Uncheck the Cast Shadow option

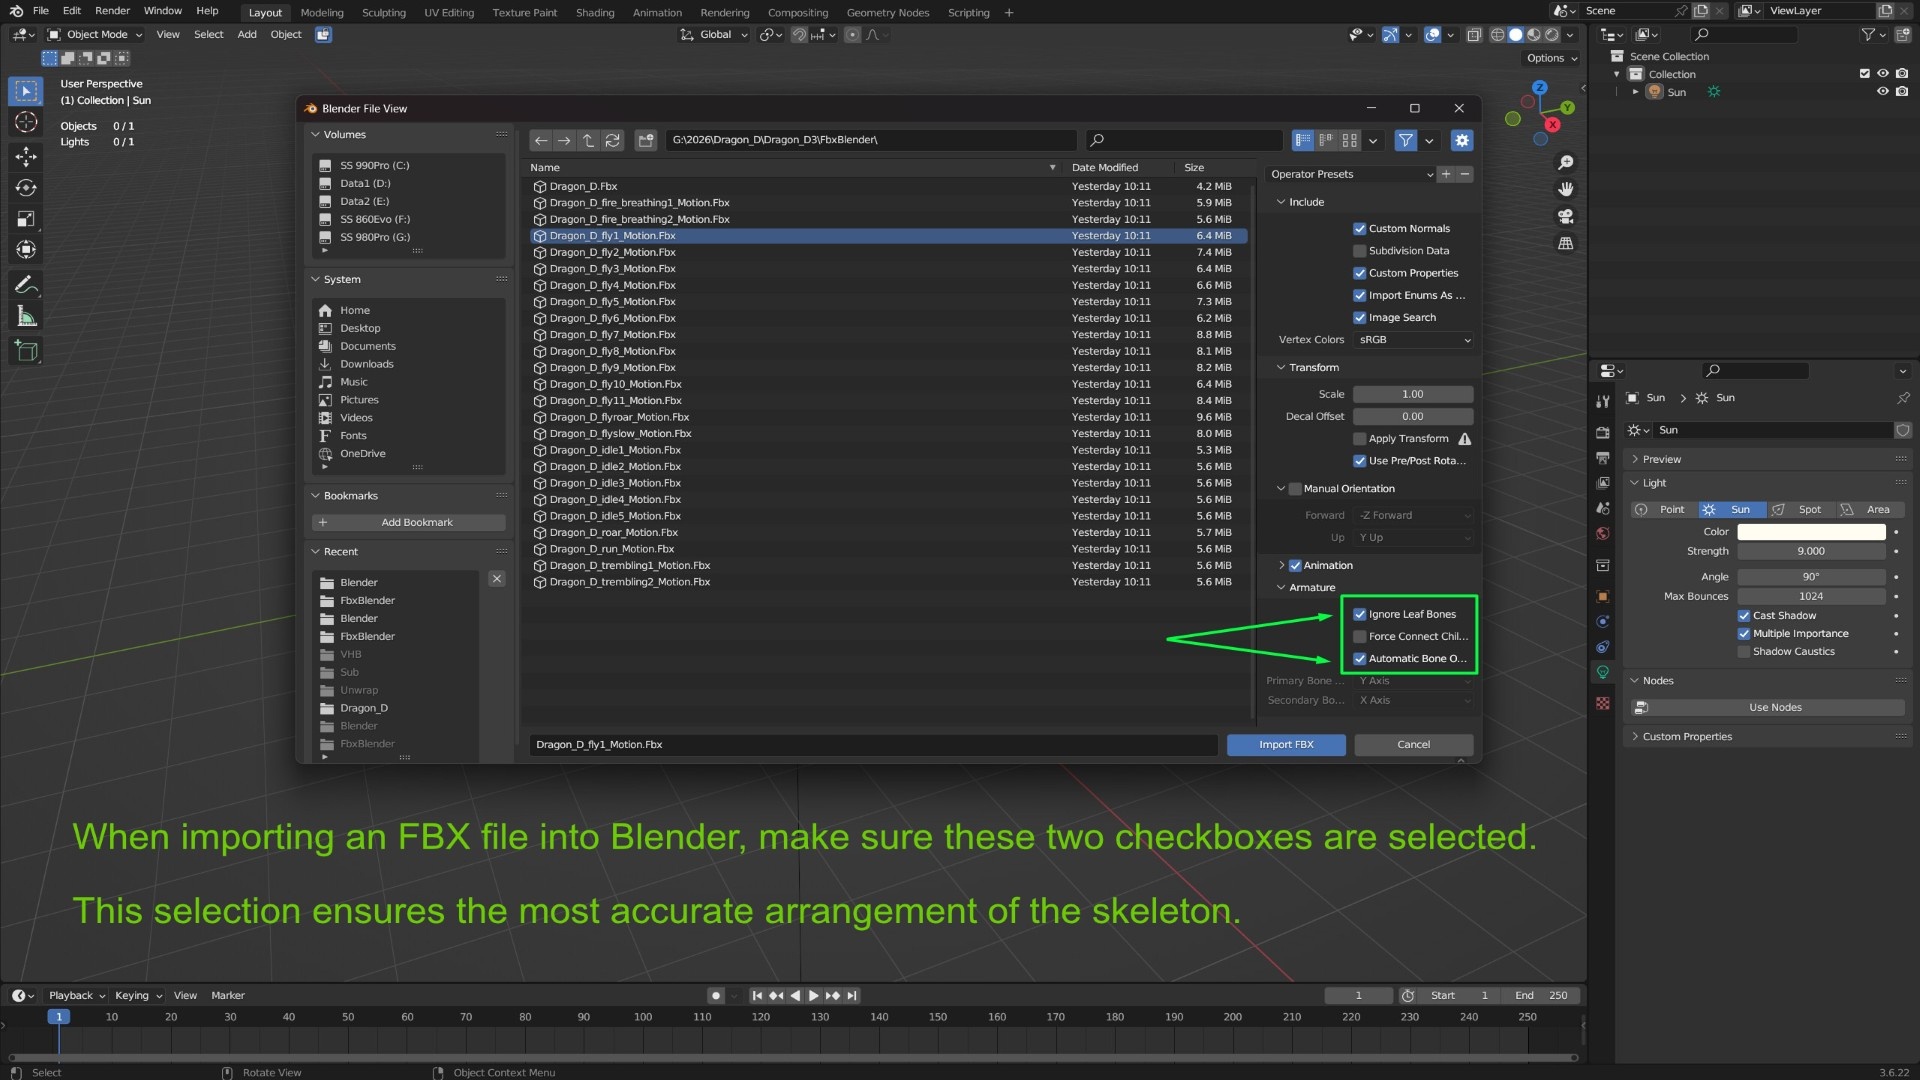point(1744,616)
